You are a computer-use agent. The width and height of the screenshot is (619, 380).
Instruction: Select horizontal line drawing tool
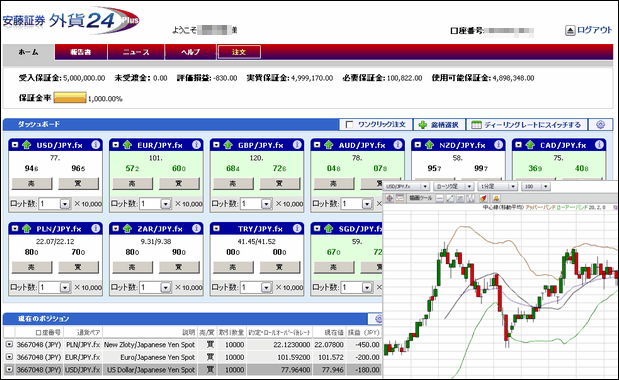[x=440, y=198]
